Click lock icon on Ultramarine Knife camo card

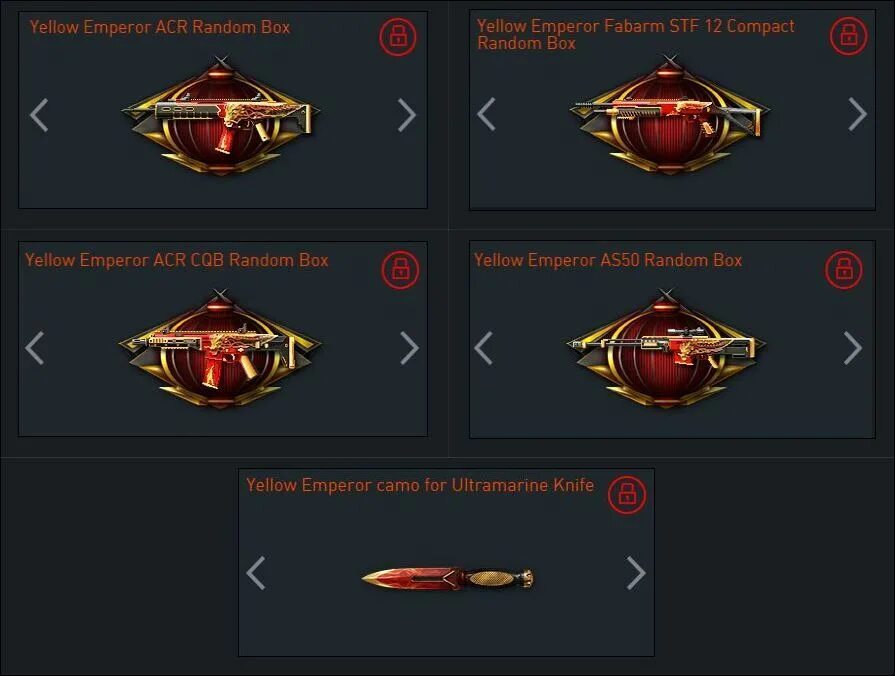pos(627,494)
